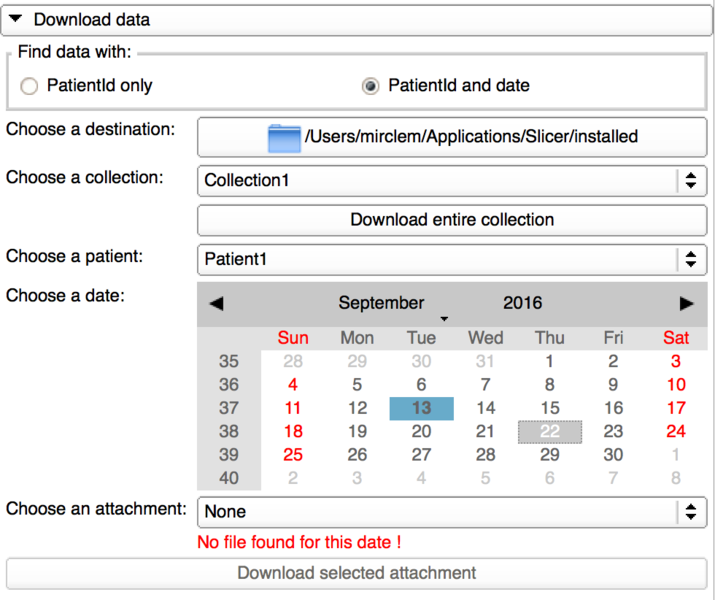
Task: Click August 28 in previous month
Action: click(x=292, y=362)
